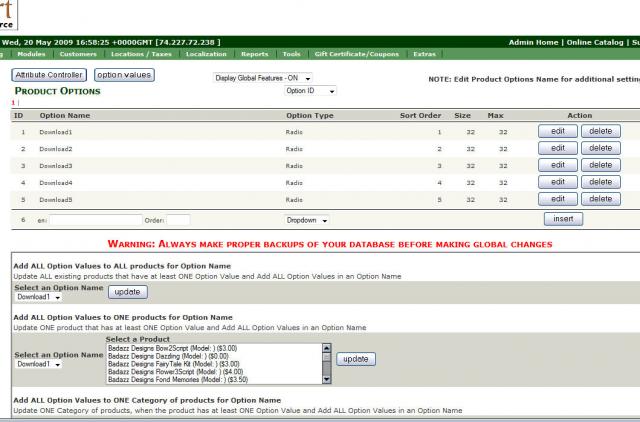
Task: Click product list scrollbar up arrow
Action: [327, 348]
